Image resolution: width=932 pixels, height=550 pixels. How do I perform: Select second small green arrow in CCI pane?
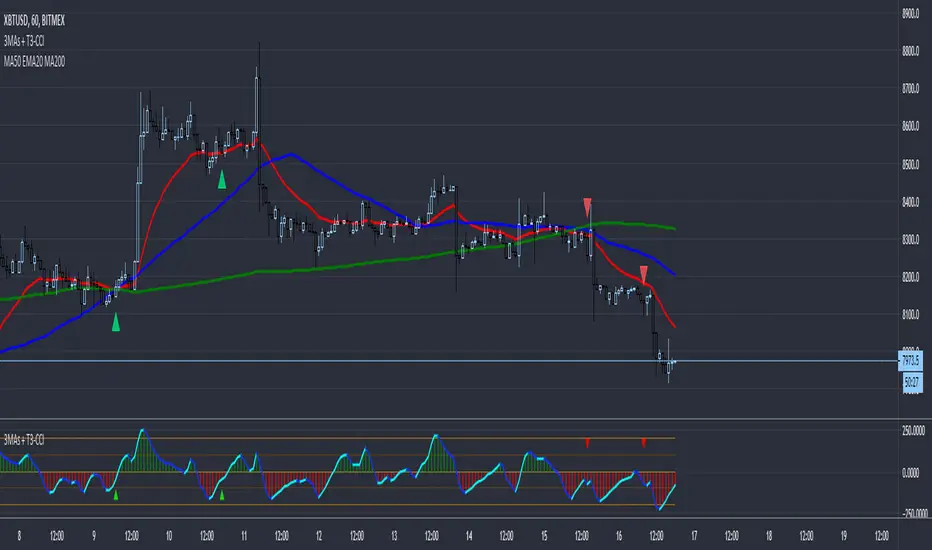tap(222, 495)
